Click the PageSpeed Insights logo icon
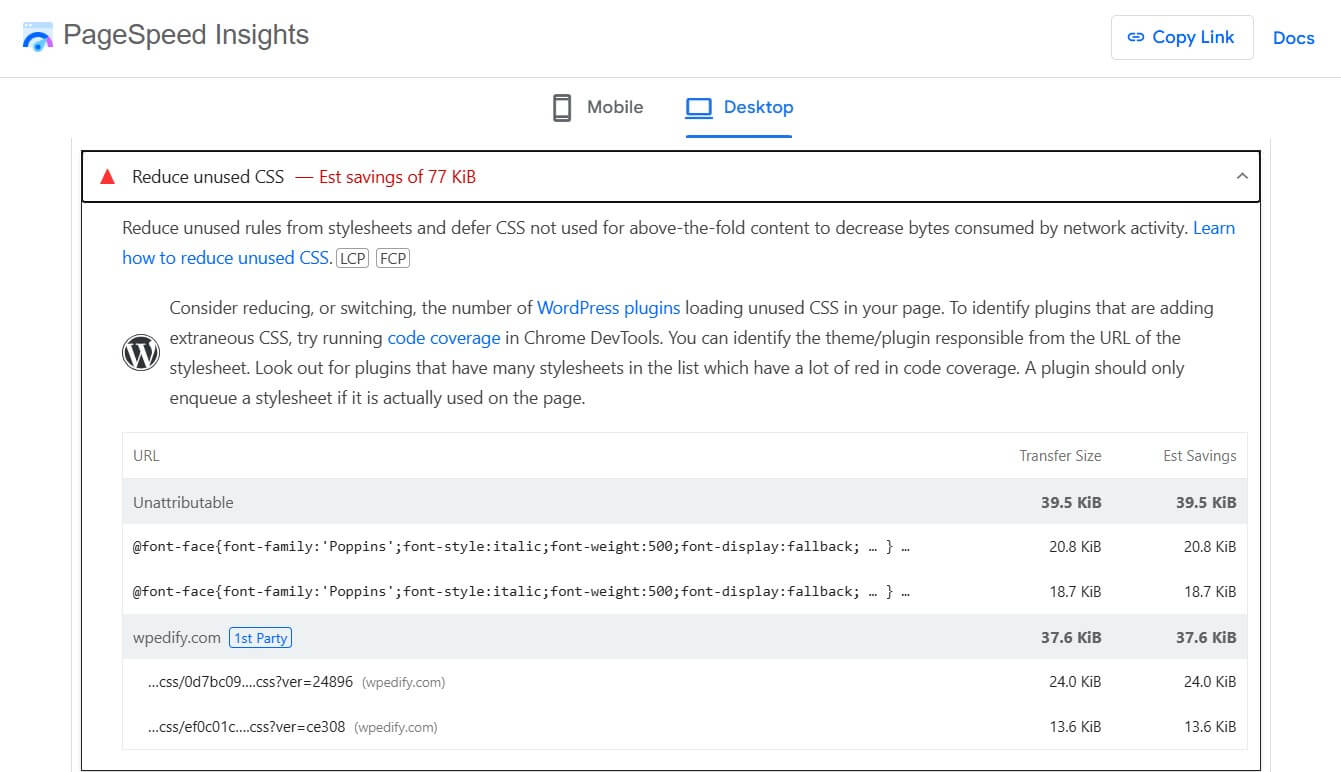 [37, 36]
